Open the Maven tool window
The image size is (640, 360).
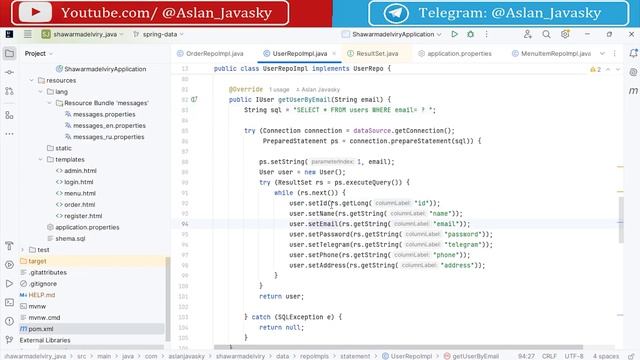(633, 91)
